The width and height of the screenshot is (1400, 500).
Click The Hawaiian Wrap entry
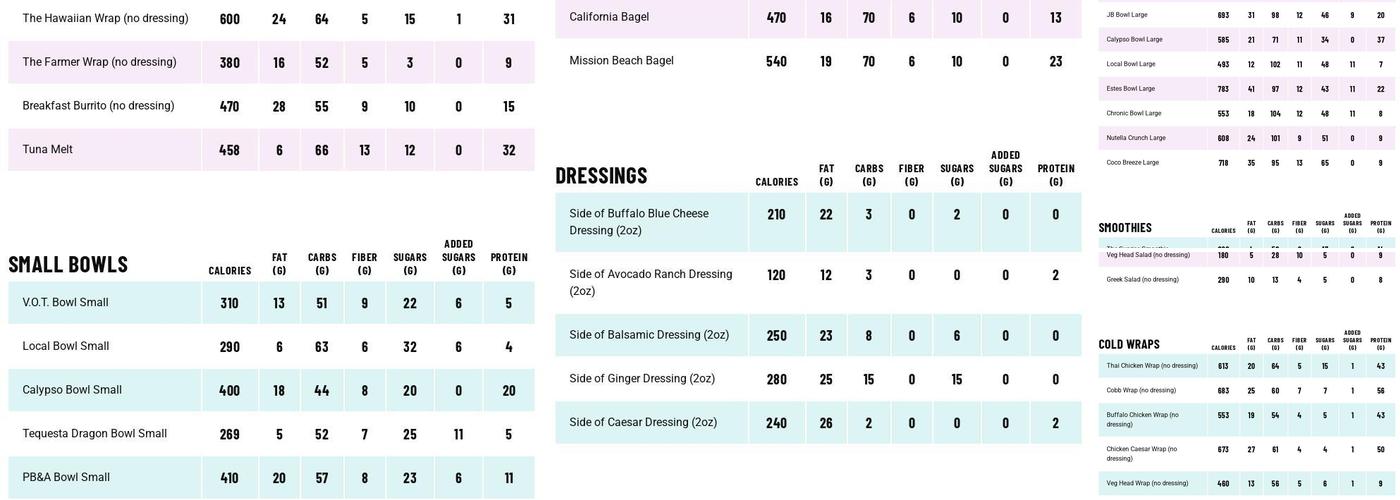(105, 19)
